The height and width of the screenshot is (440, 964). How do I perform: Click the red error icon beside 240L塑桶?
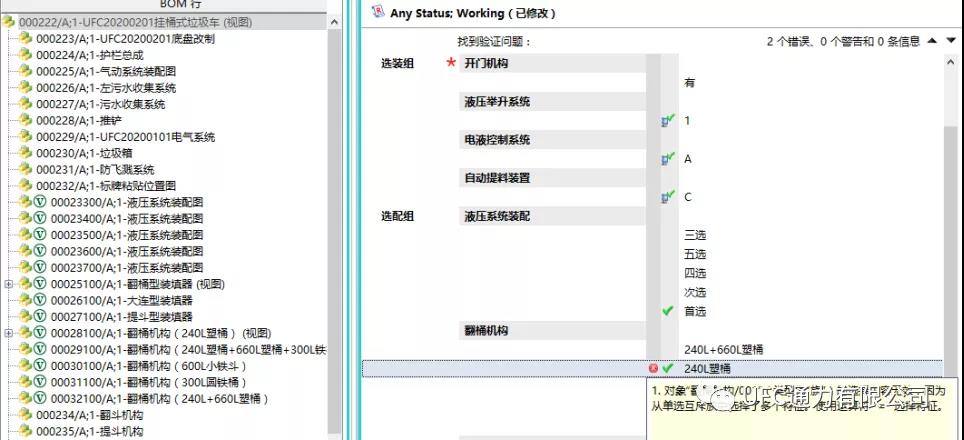[653, 368]
